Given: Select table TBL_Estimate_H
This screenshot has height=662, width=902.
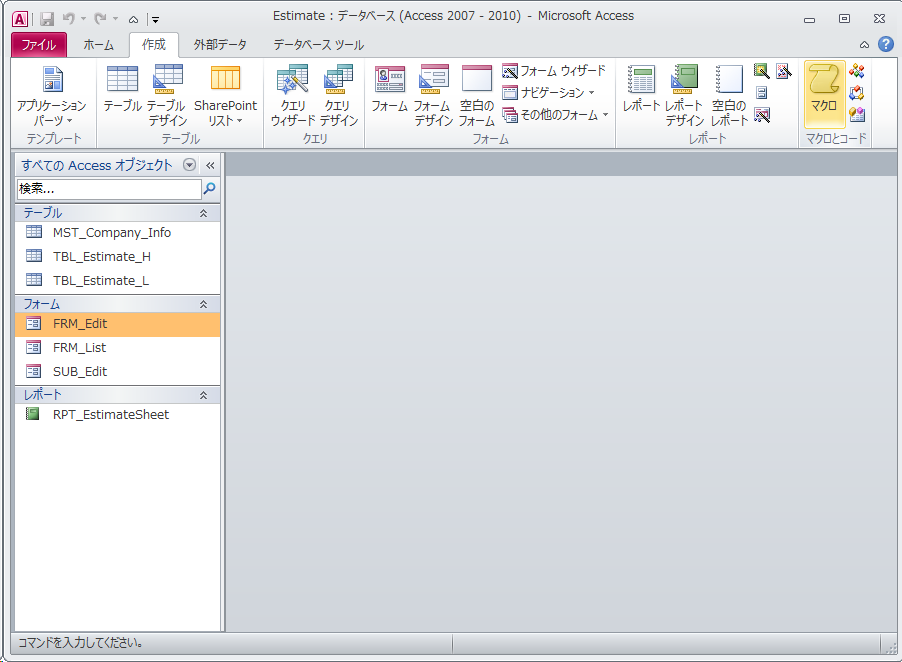Looking at the screenshot, I should [117, 257].
